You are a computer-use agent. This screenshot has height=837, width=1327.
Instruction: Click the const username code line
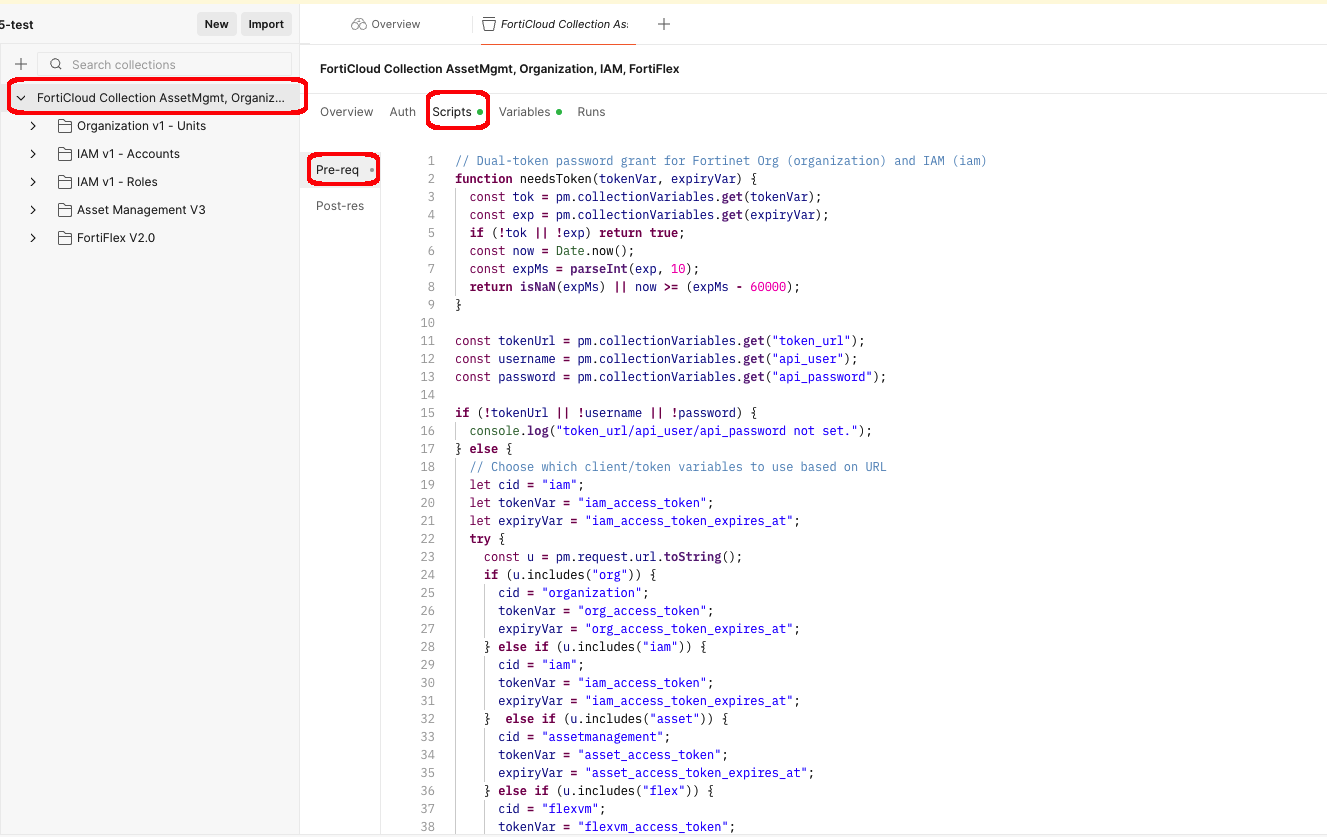click(x=656, y=359)
